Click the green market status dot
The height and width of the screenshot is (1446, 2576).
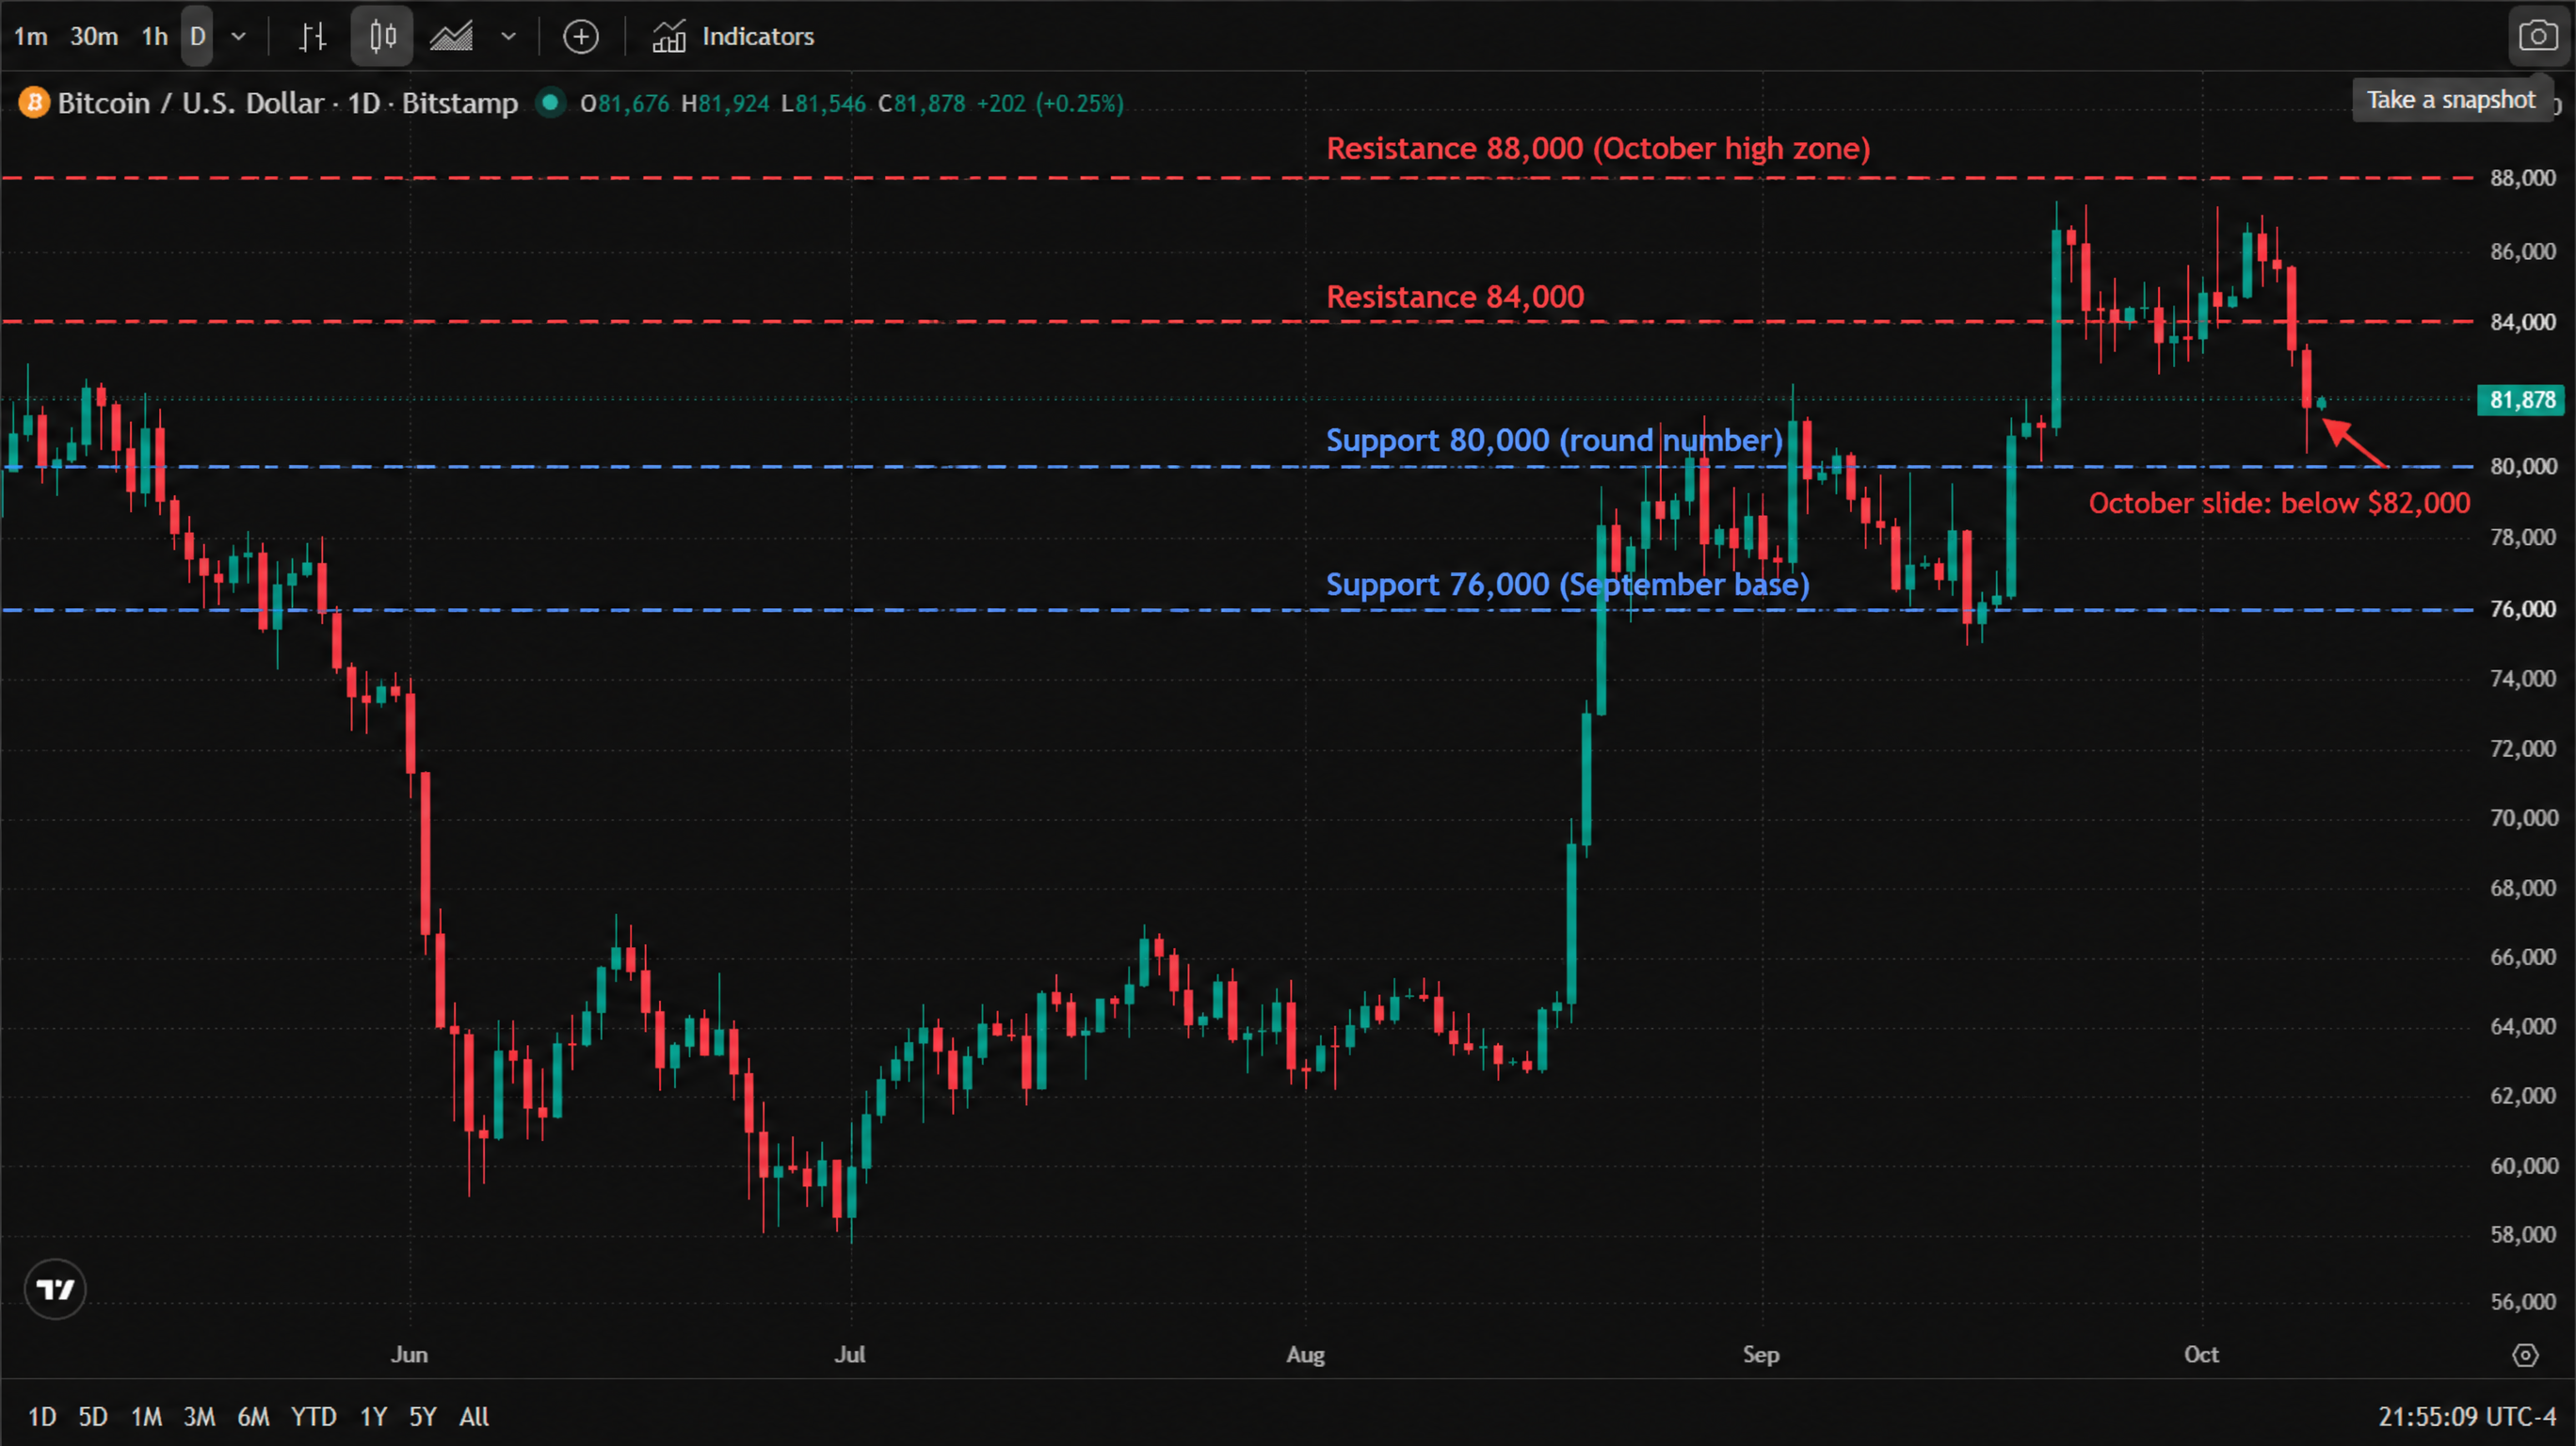click(549, 102)
